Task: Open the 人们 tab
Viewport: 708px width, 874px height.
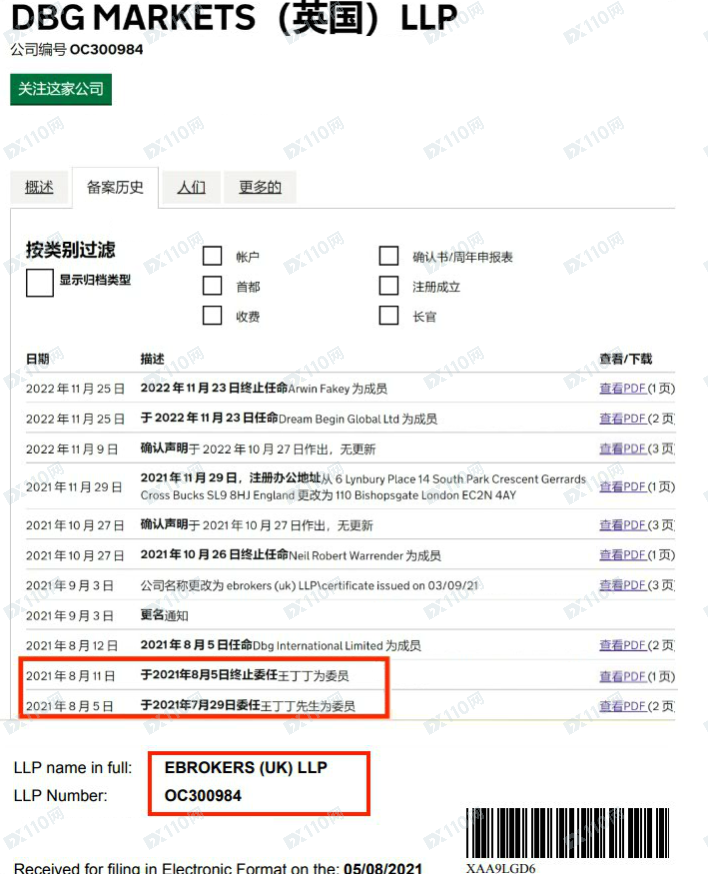Action: 191,187
